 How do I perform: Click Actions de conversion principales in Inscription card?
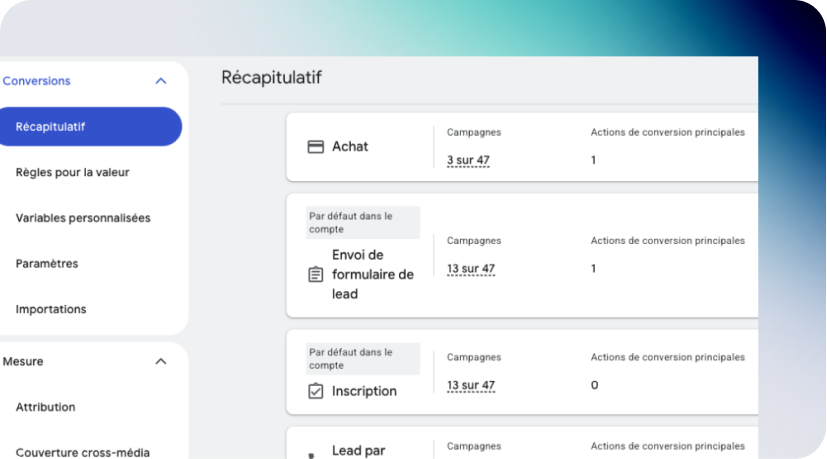[668, 357]
